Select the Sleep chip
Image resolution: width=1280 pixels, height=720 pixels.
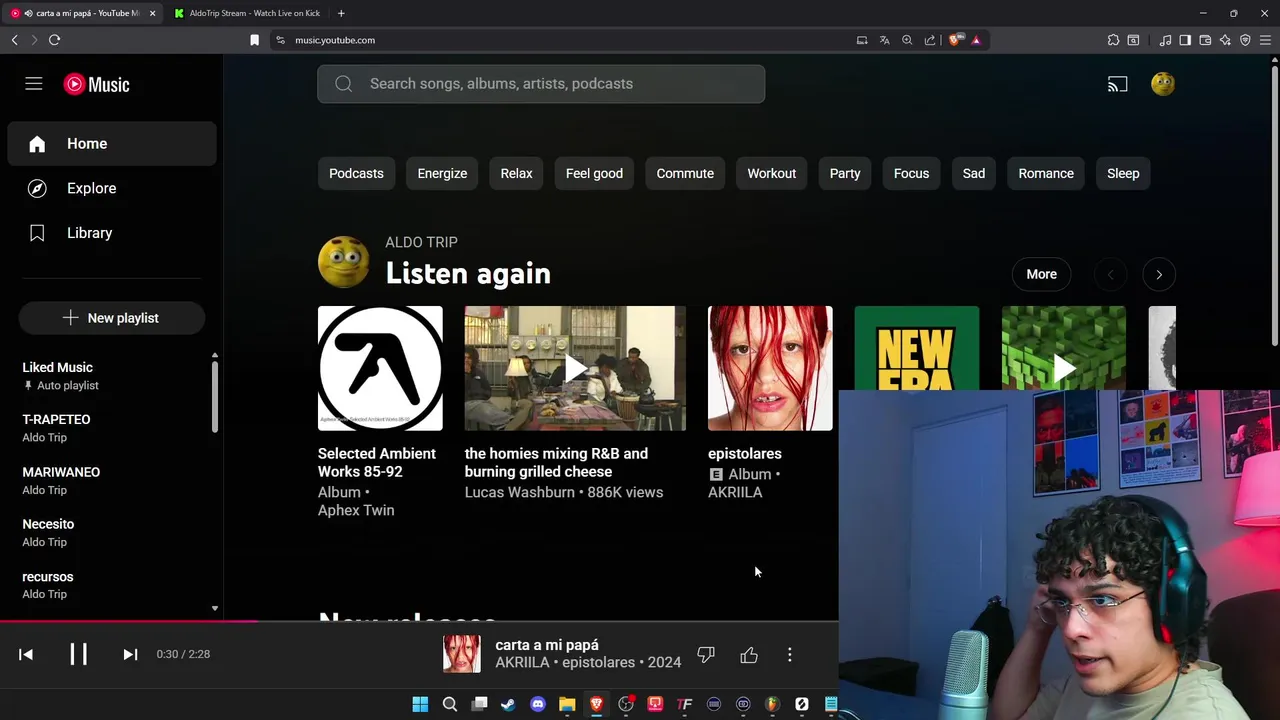click(x=1123, y=174)
